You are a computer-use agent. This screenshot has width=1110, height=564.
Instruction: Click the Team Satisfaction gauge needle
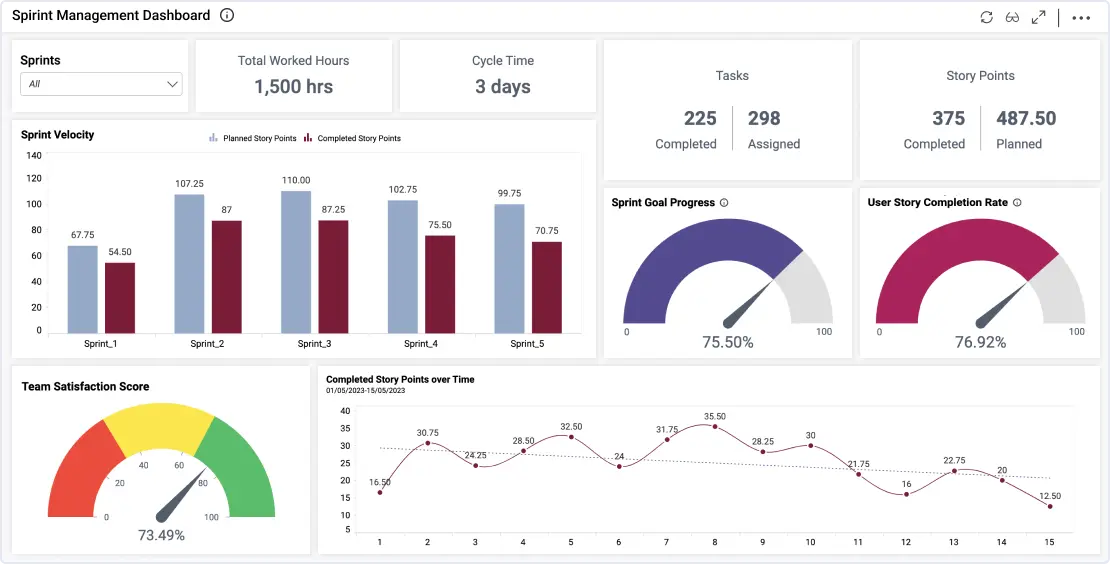(180, 496)
